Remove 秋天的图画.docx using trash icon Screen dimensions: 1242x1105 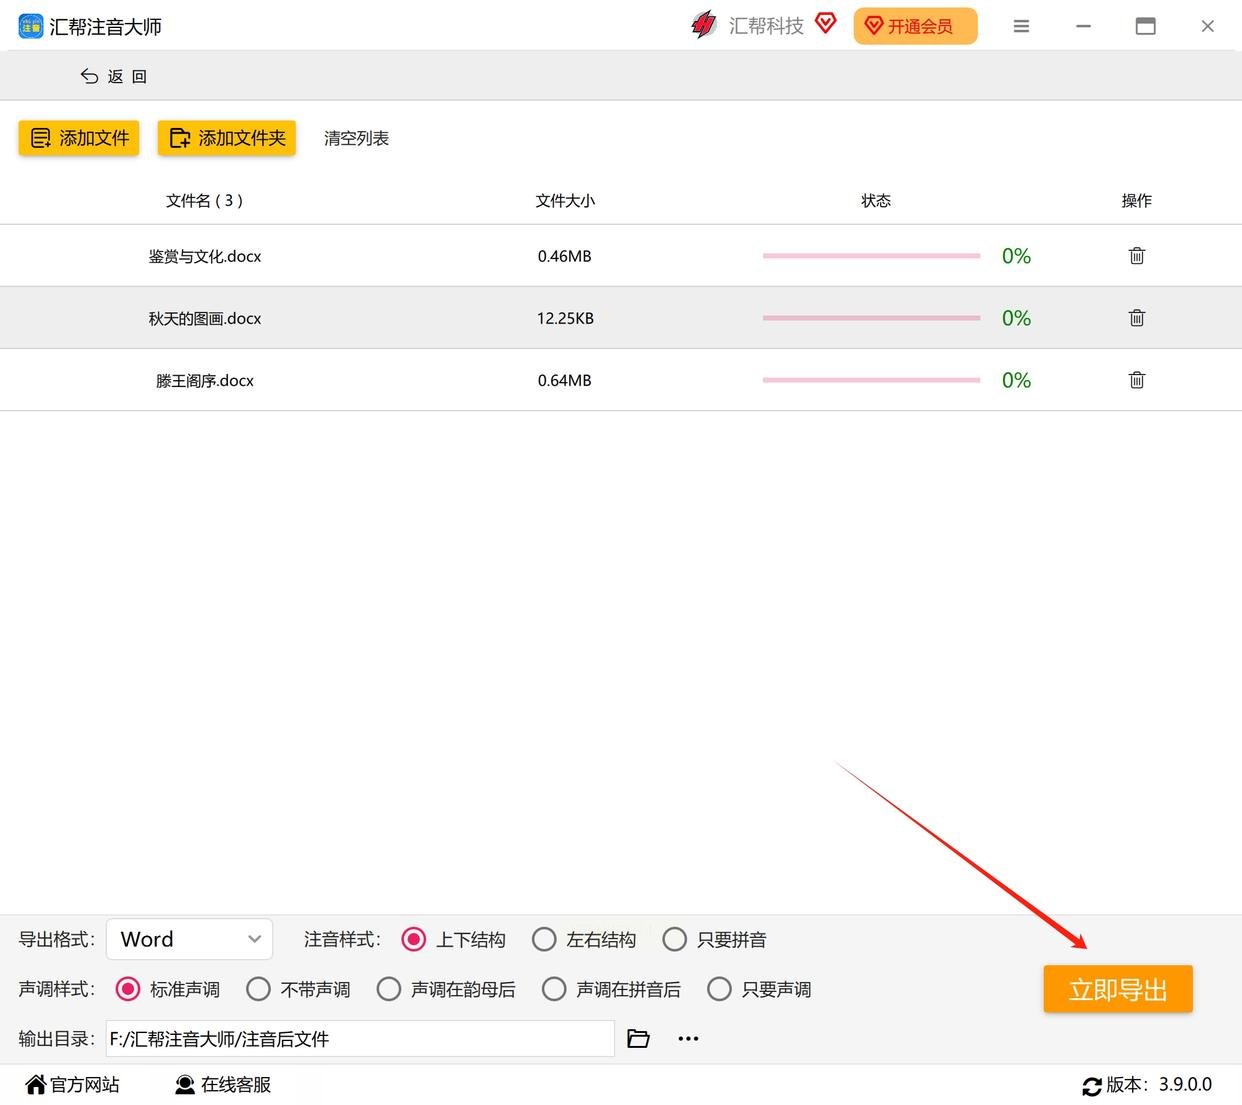[x=1136, y=318]
